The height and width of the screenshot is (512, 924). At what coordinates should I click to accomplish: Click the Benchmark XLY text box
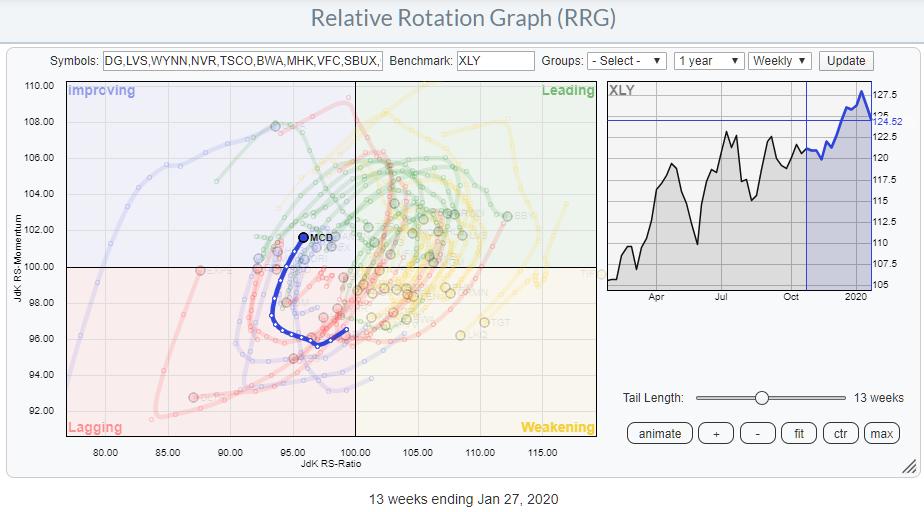(x=495, y=61)
